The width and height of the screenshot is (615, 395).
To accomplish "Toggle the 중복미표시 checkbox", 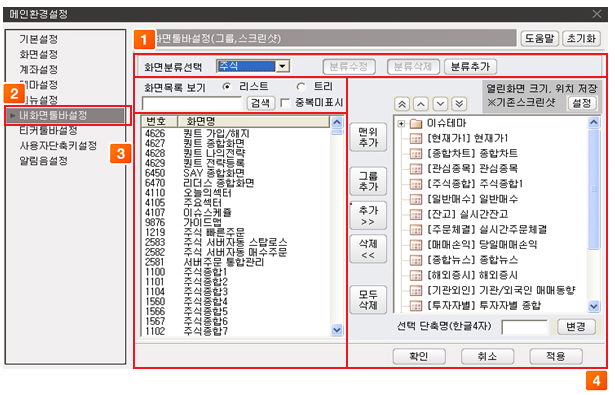I will (285, 103).
